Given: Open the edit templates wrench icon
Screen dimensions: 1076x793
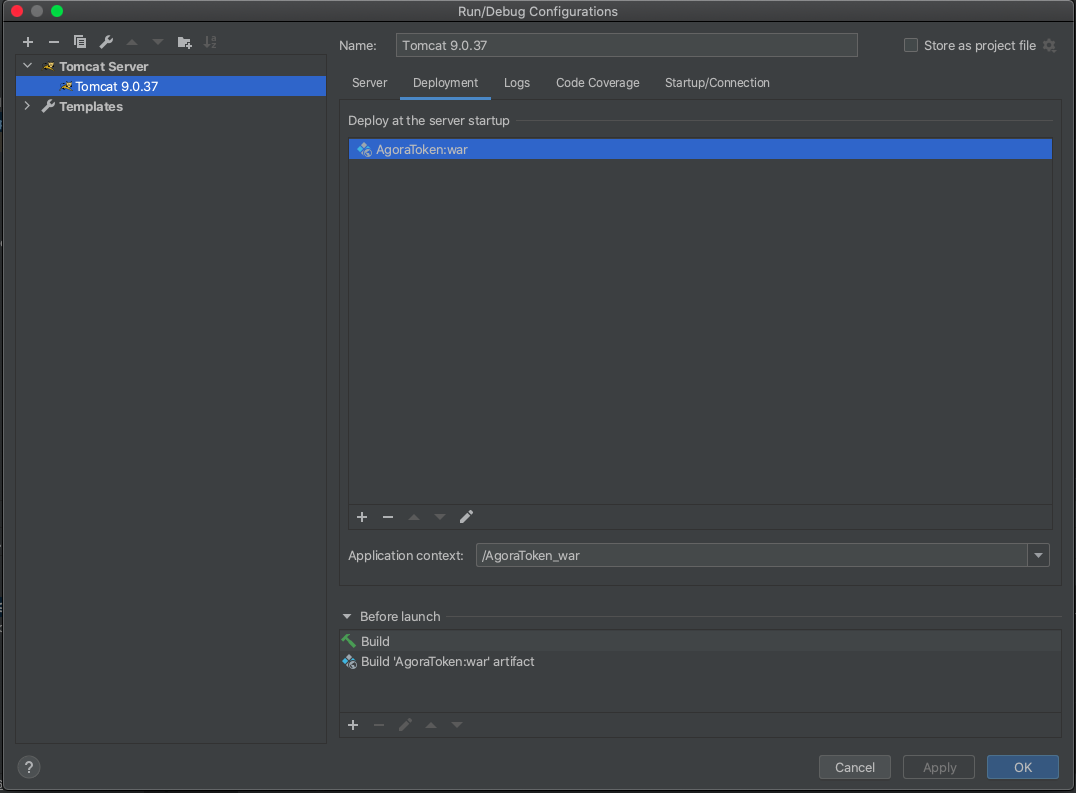Looking at the screenshot, I should [x=106, y=43].
